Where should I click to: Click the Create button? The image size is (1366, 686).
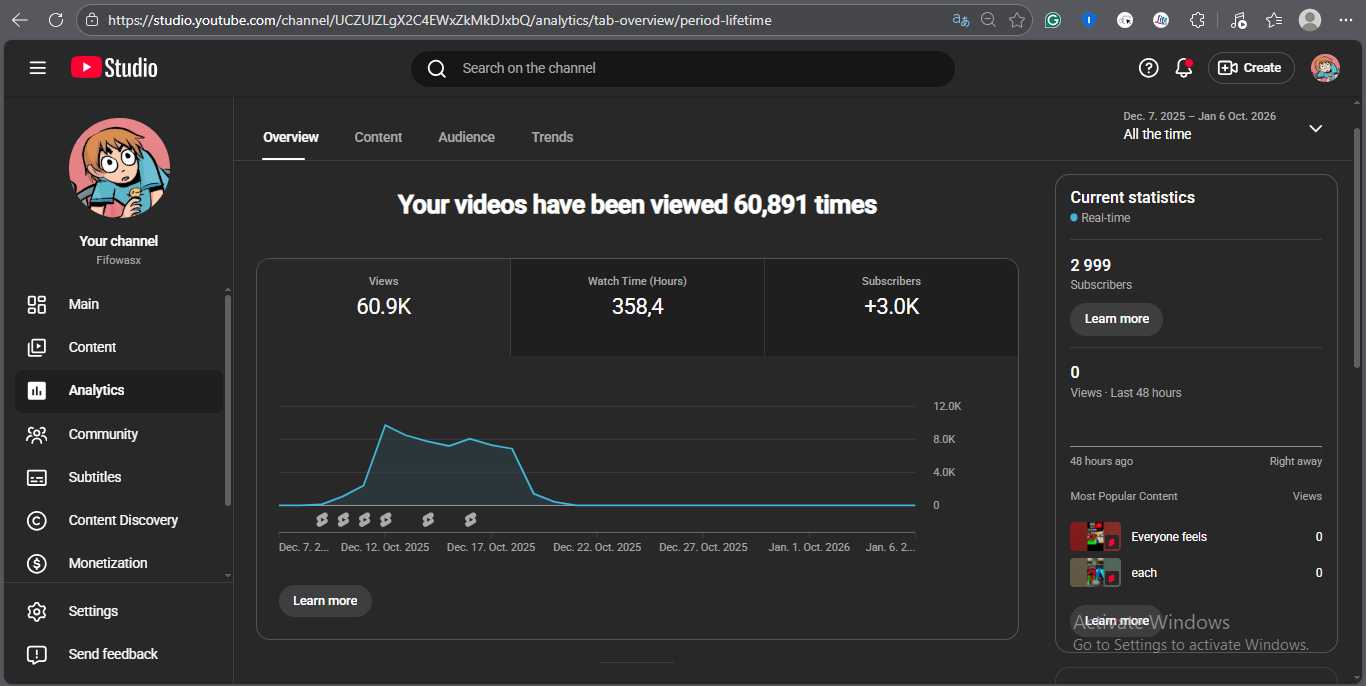(1250, 68)
